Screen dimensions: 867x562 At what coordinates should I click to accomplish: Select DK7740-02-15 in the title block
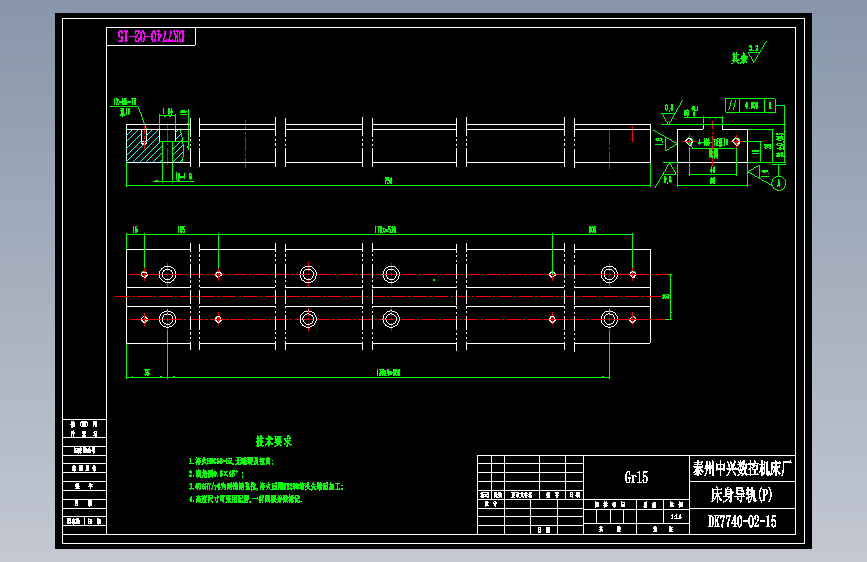(x=743, y=521)
